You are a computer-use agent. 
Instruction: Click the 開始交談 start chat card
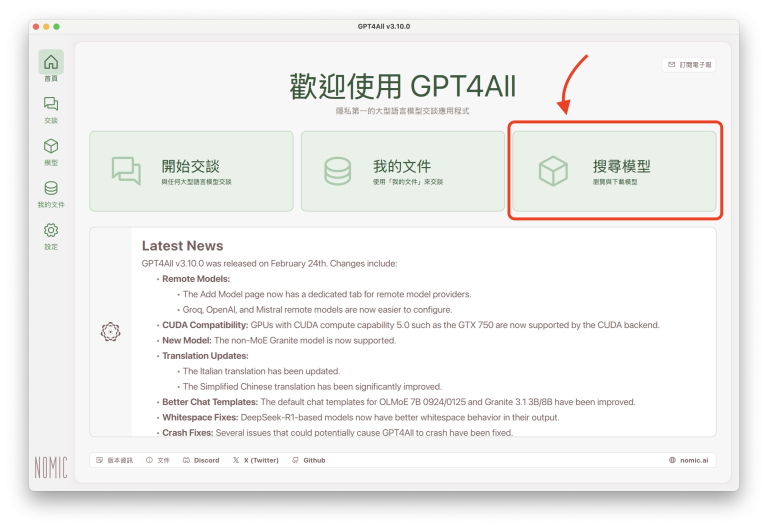(x=191, y=171)
